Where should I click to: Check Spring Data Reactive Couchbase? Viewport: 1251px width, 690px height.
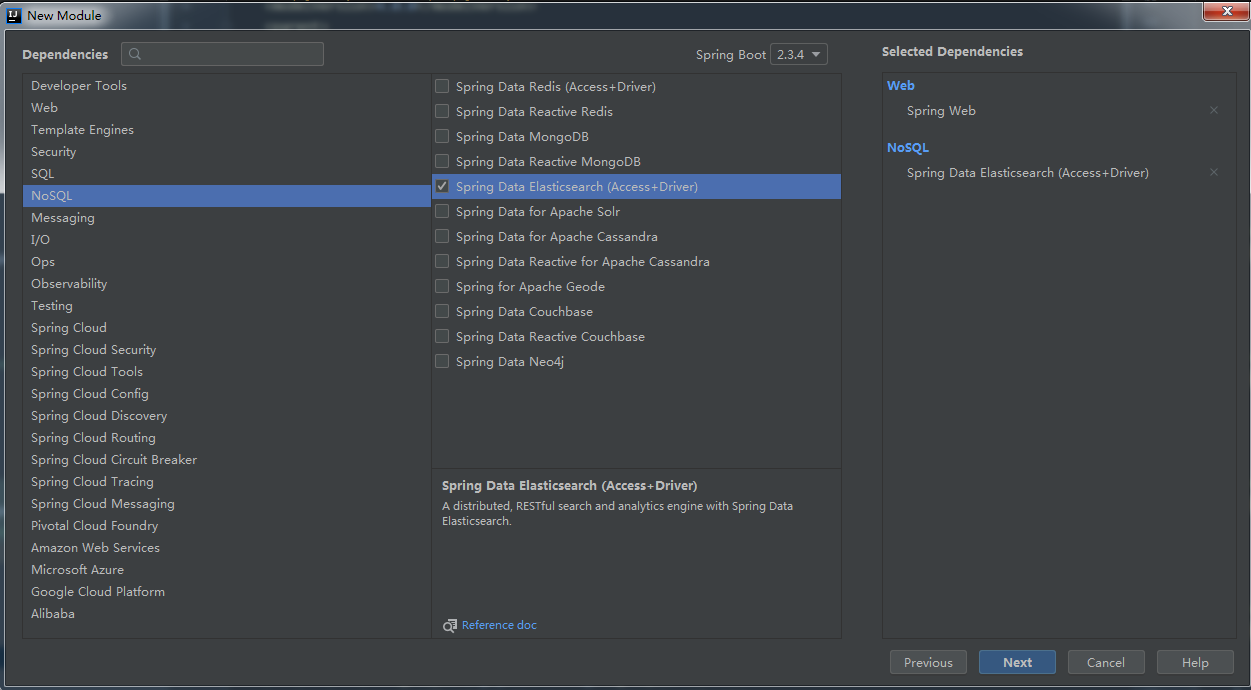click(x=442, y=337)
